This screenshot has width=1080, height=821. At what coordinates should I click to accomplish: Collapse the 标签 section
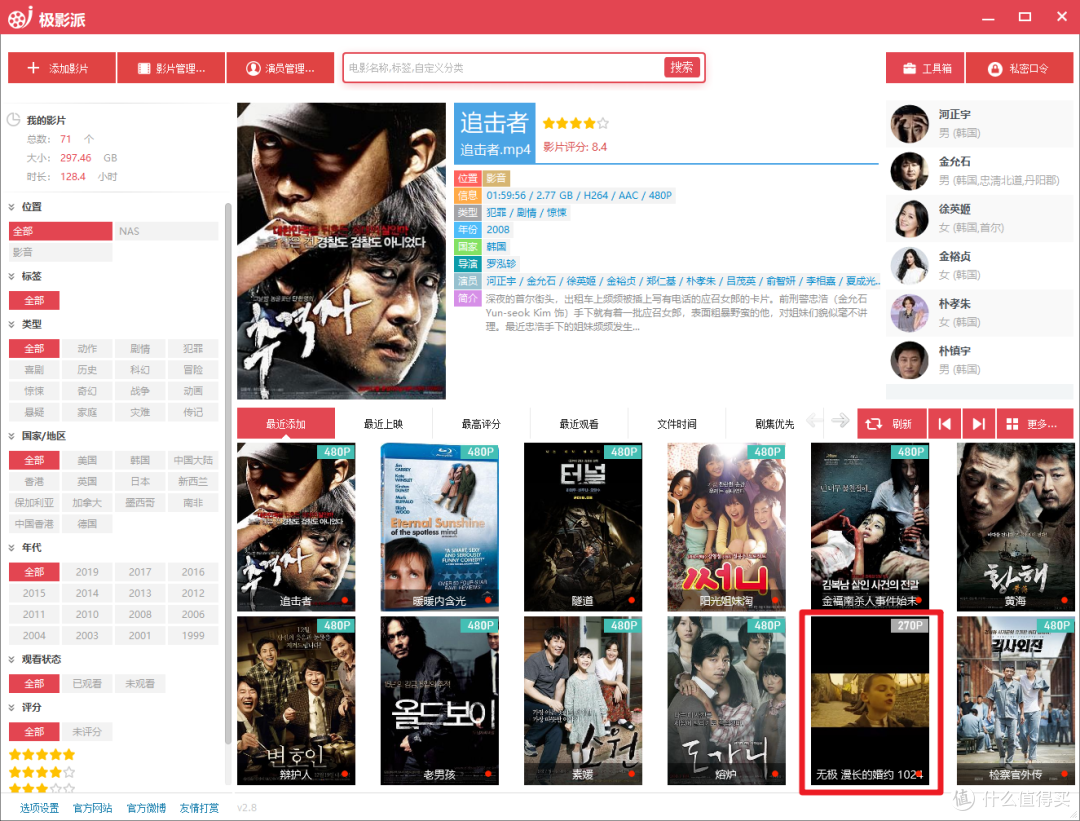pos(12,276)
